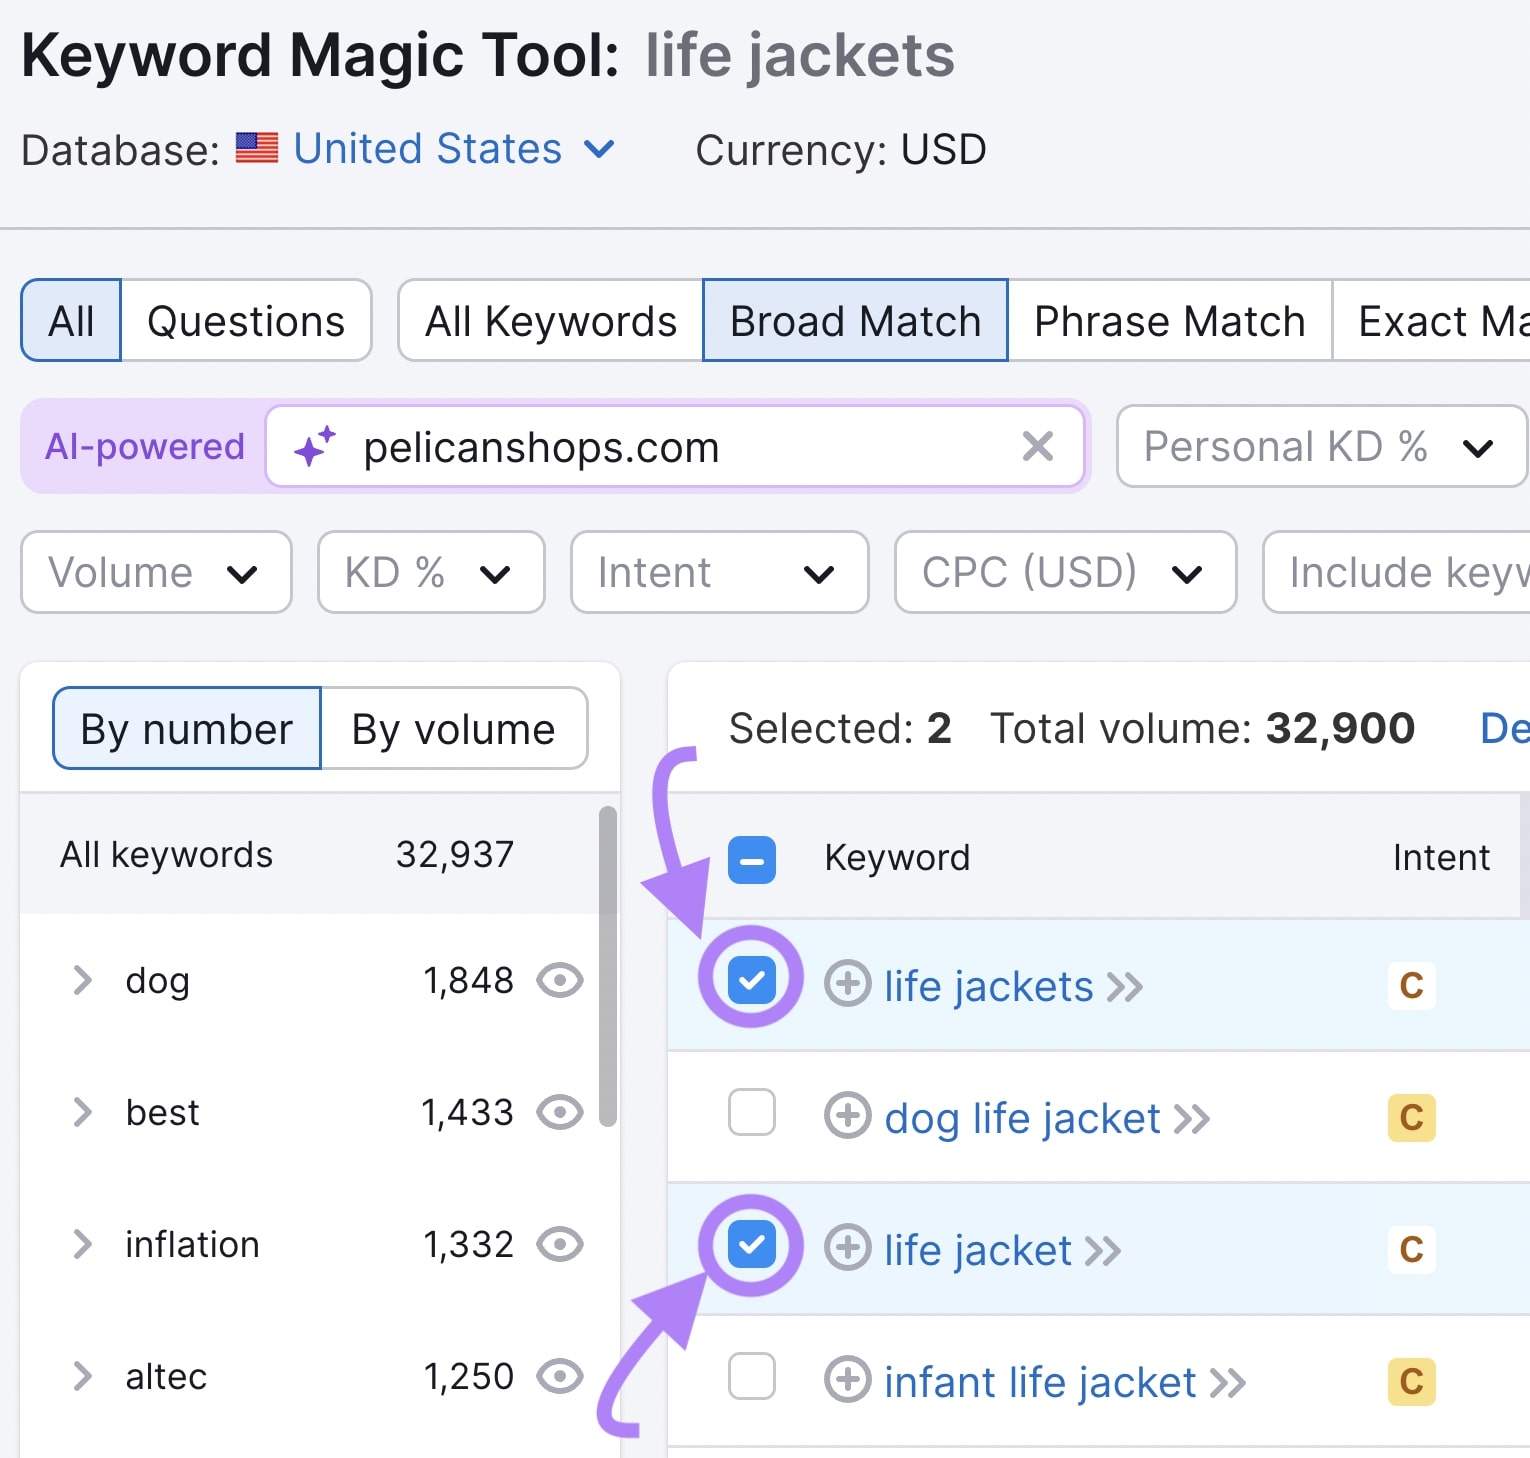Expand the inflation keyword group
This screenshot has height=1458, width=1530.
(82, 1244)
